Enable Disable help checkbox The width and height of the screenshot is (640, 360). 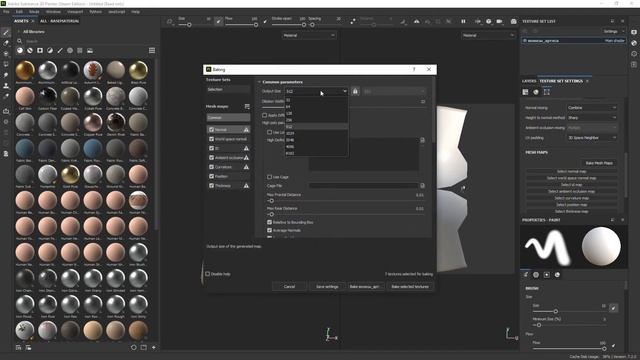[208, 274]
